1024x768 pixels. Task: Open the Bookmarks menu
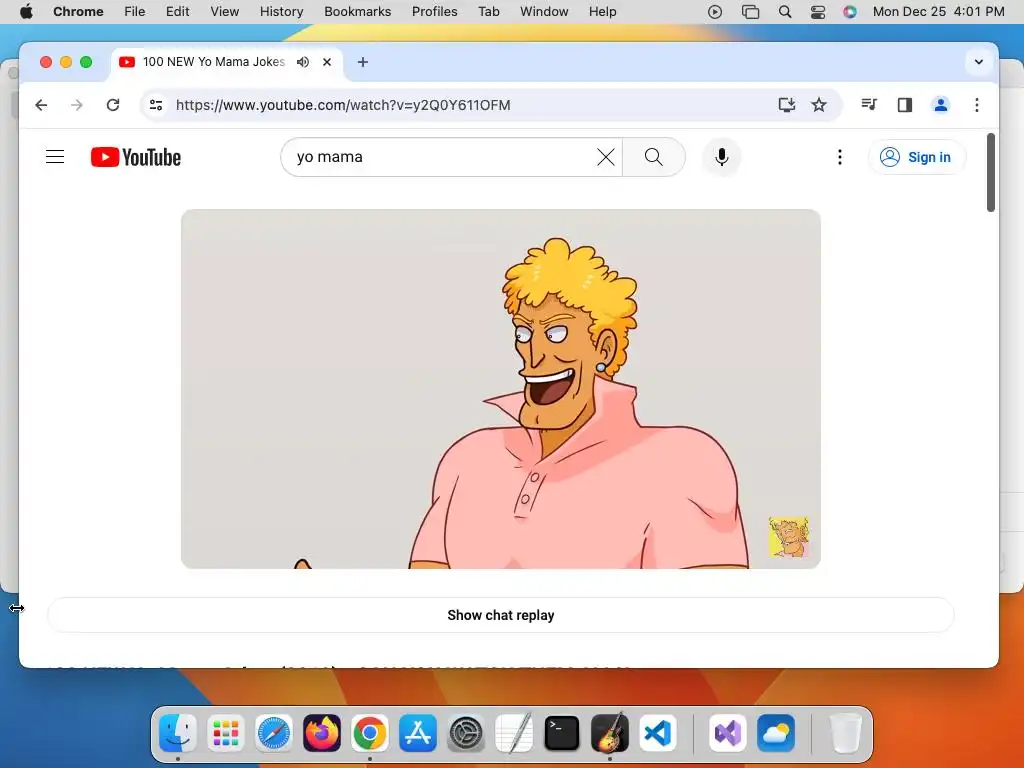click(x=357, y=12)
